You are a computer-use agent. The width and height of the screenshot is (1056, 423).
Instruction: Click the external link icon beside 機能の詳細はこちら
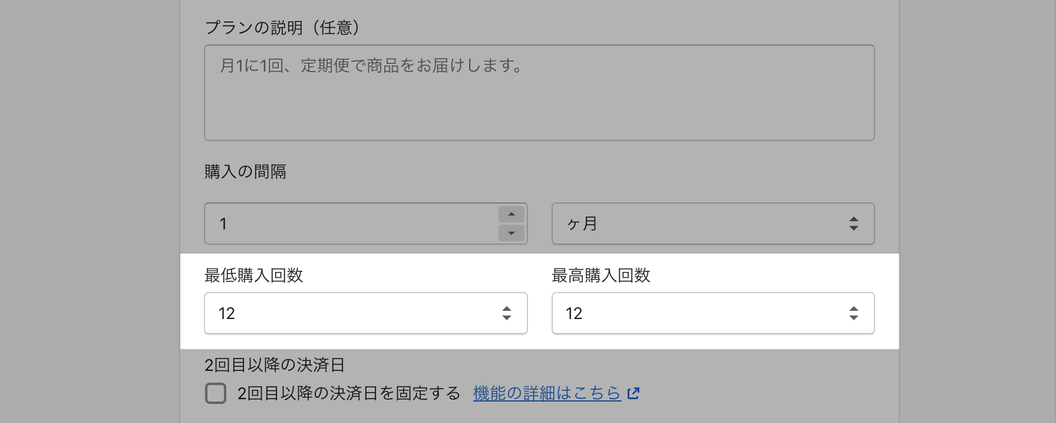pyautogui.click(x=633, y=394)
